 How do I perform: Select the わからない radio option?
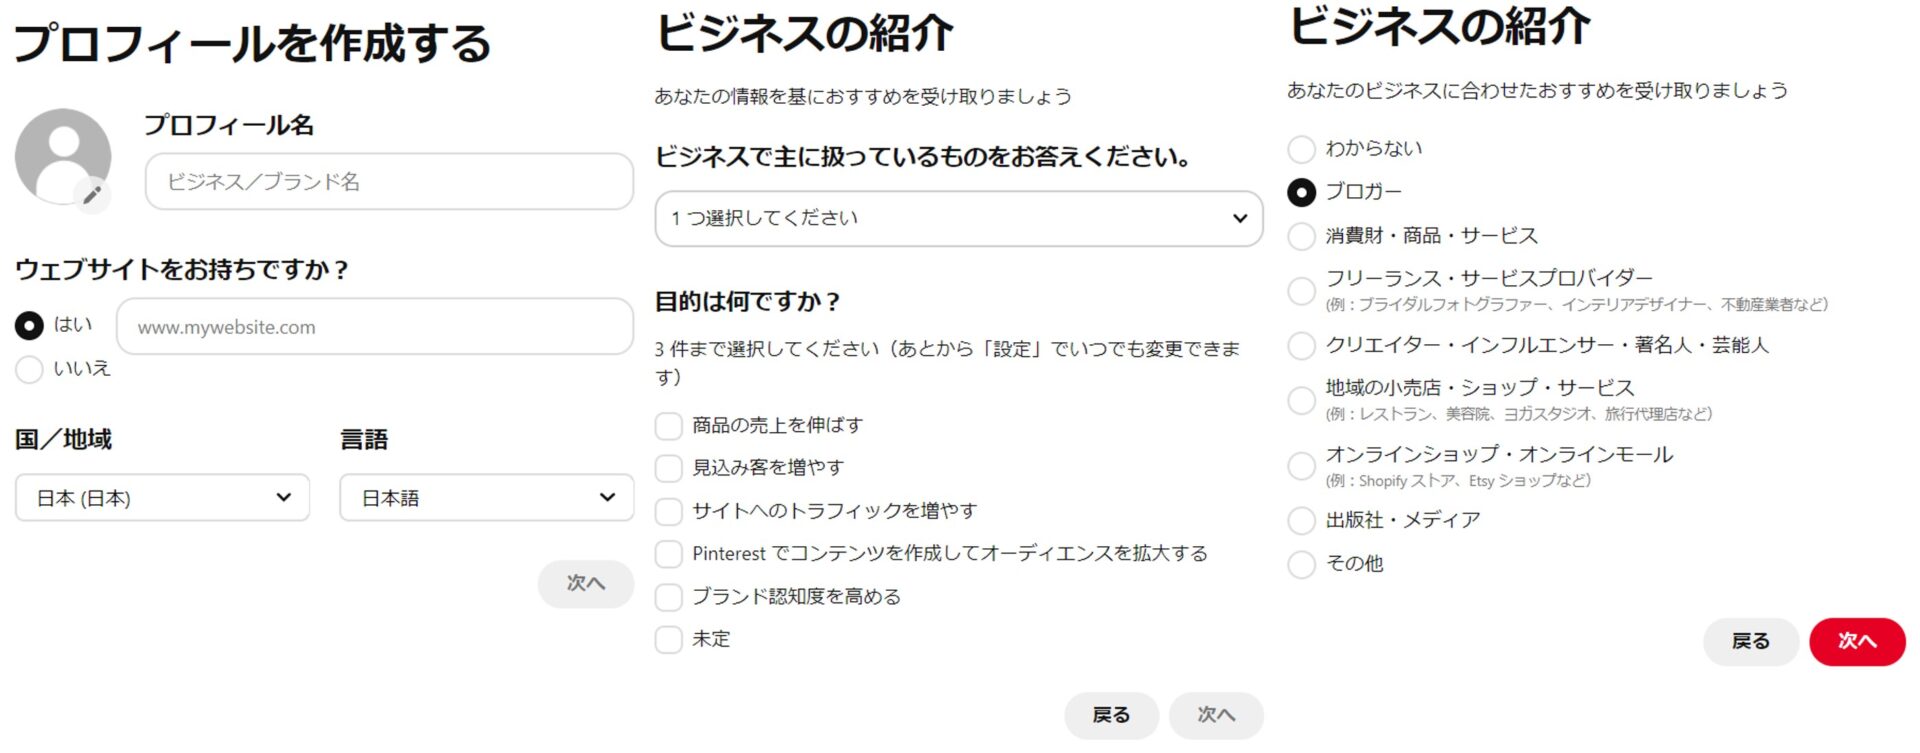pyautogui.click(x=1301, y=149)
